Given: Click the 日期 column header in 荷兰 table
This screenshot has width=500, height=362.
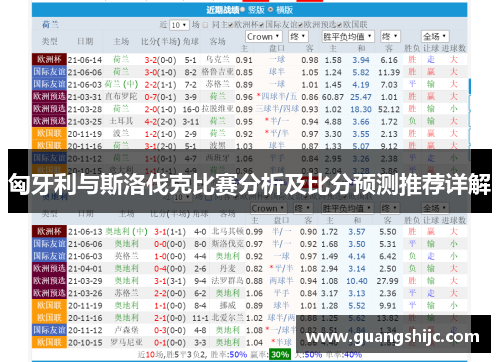Looking at the screenshot, I should [x=85, y=42].
